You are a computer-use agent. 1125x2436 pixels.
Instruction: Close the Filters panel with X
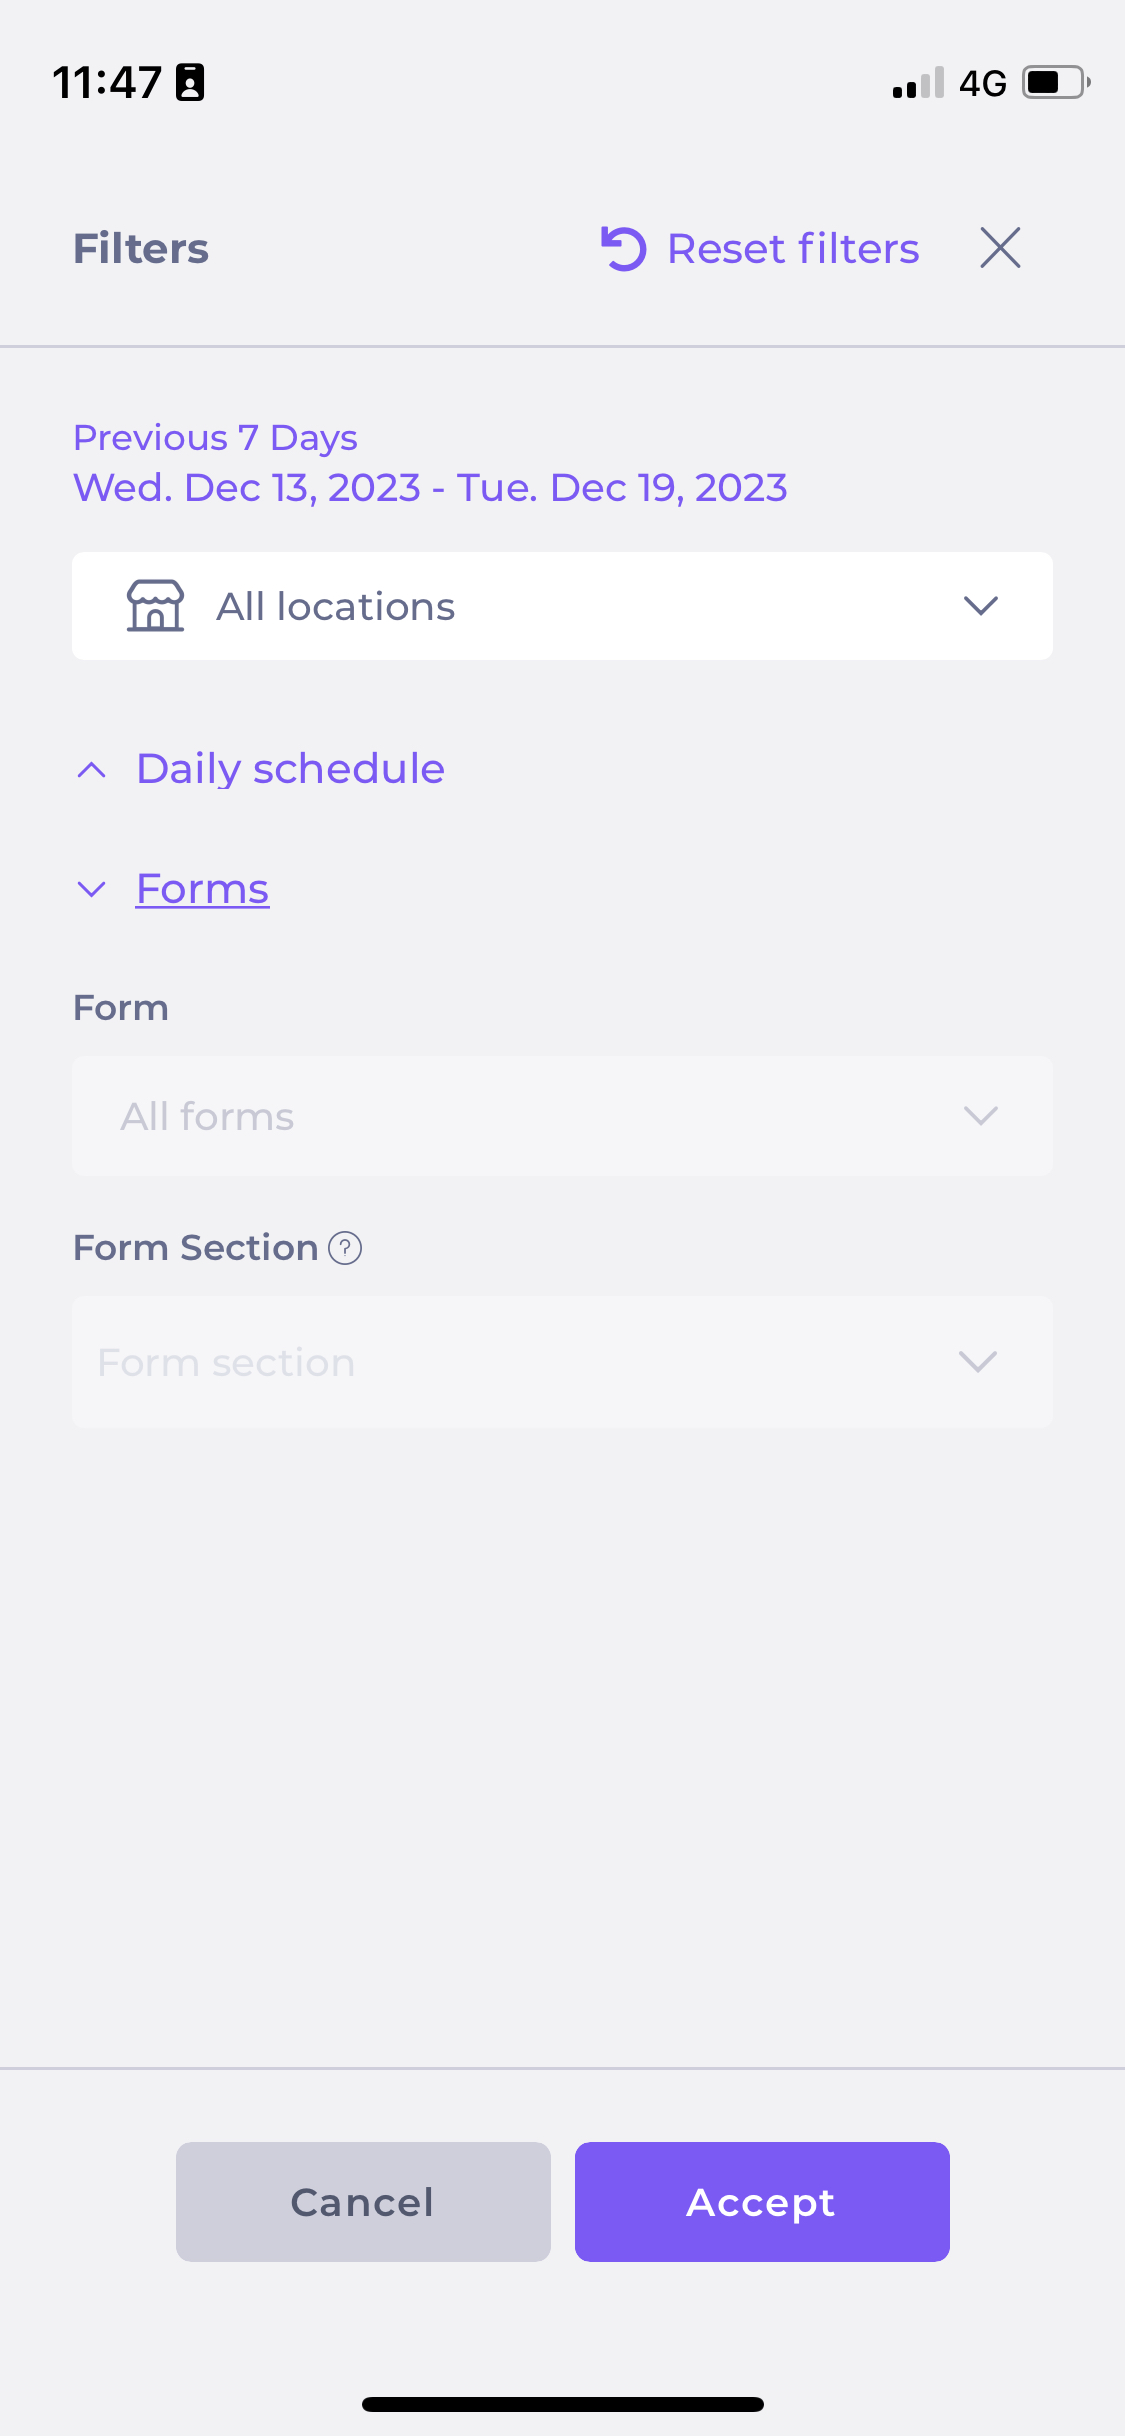coord(1000,248)
